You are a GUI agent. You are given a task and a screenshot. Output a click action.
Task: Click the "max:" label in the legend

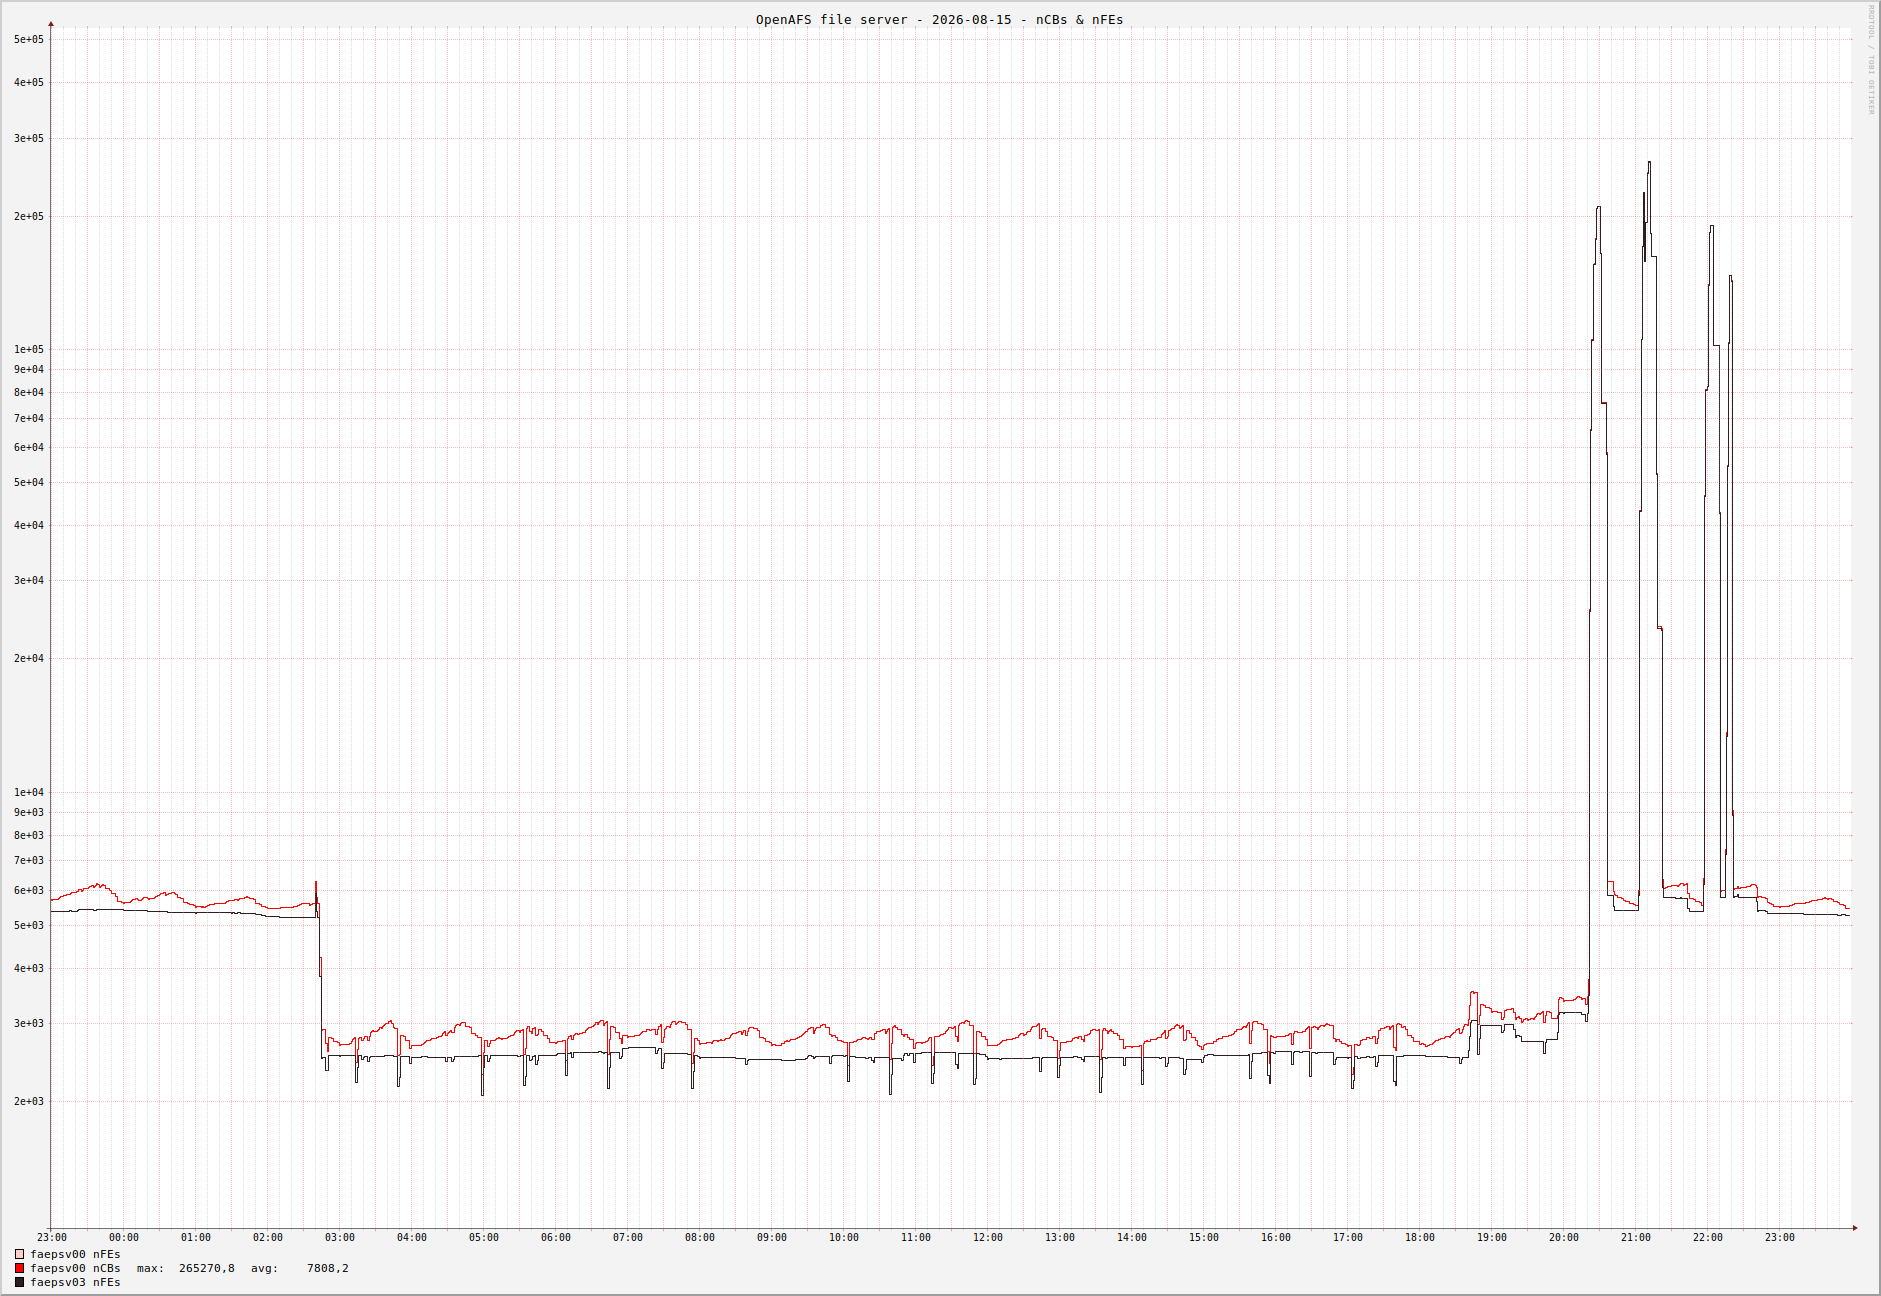coord(150,1268)
